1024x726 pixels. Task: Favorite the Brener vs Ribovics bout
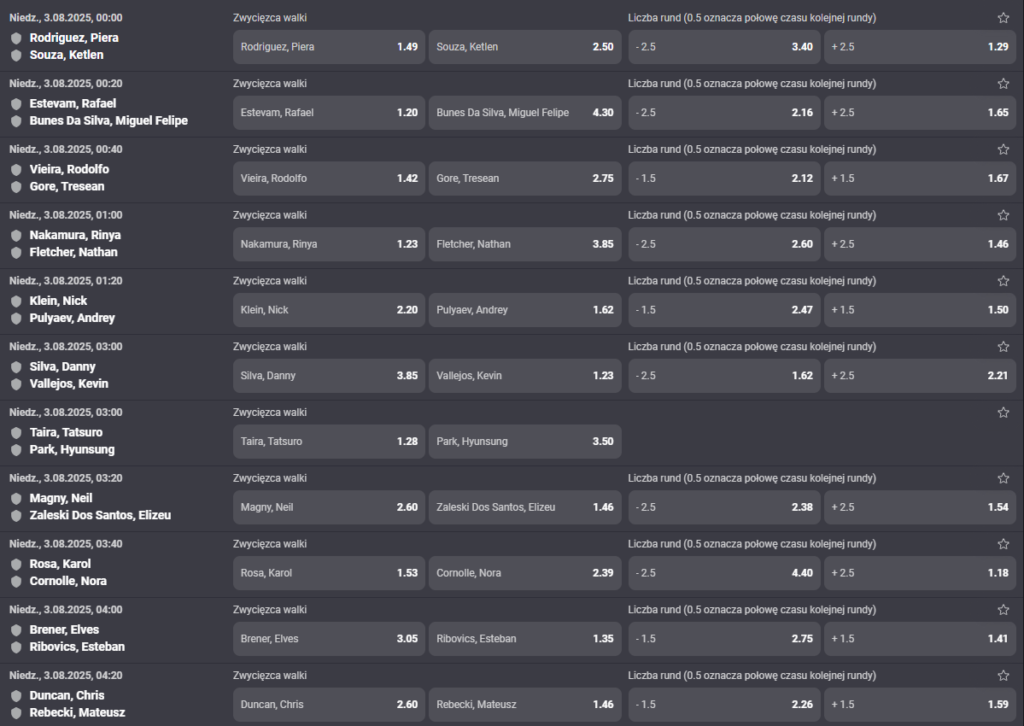(1003, 610)
